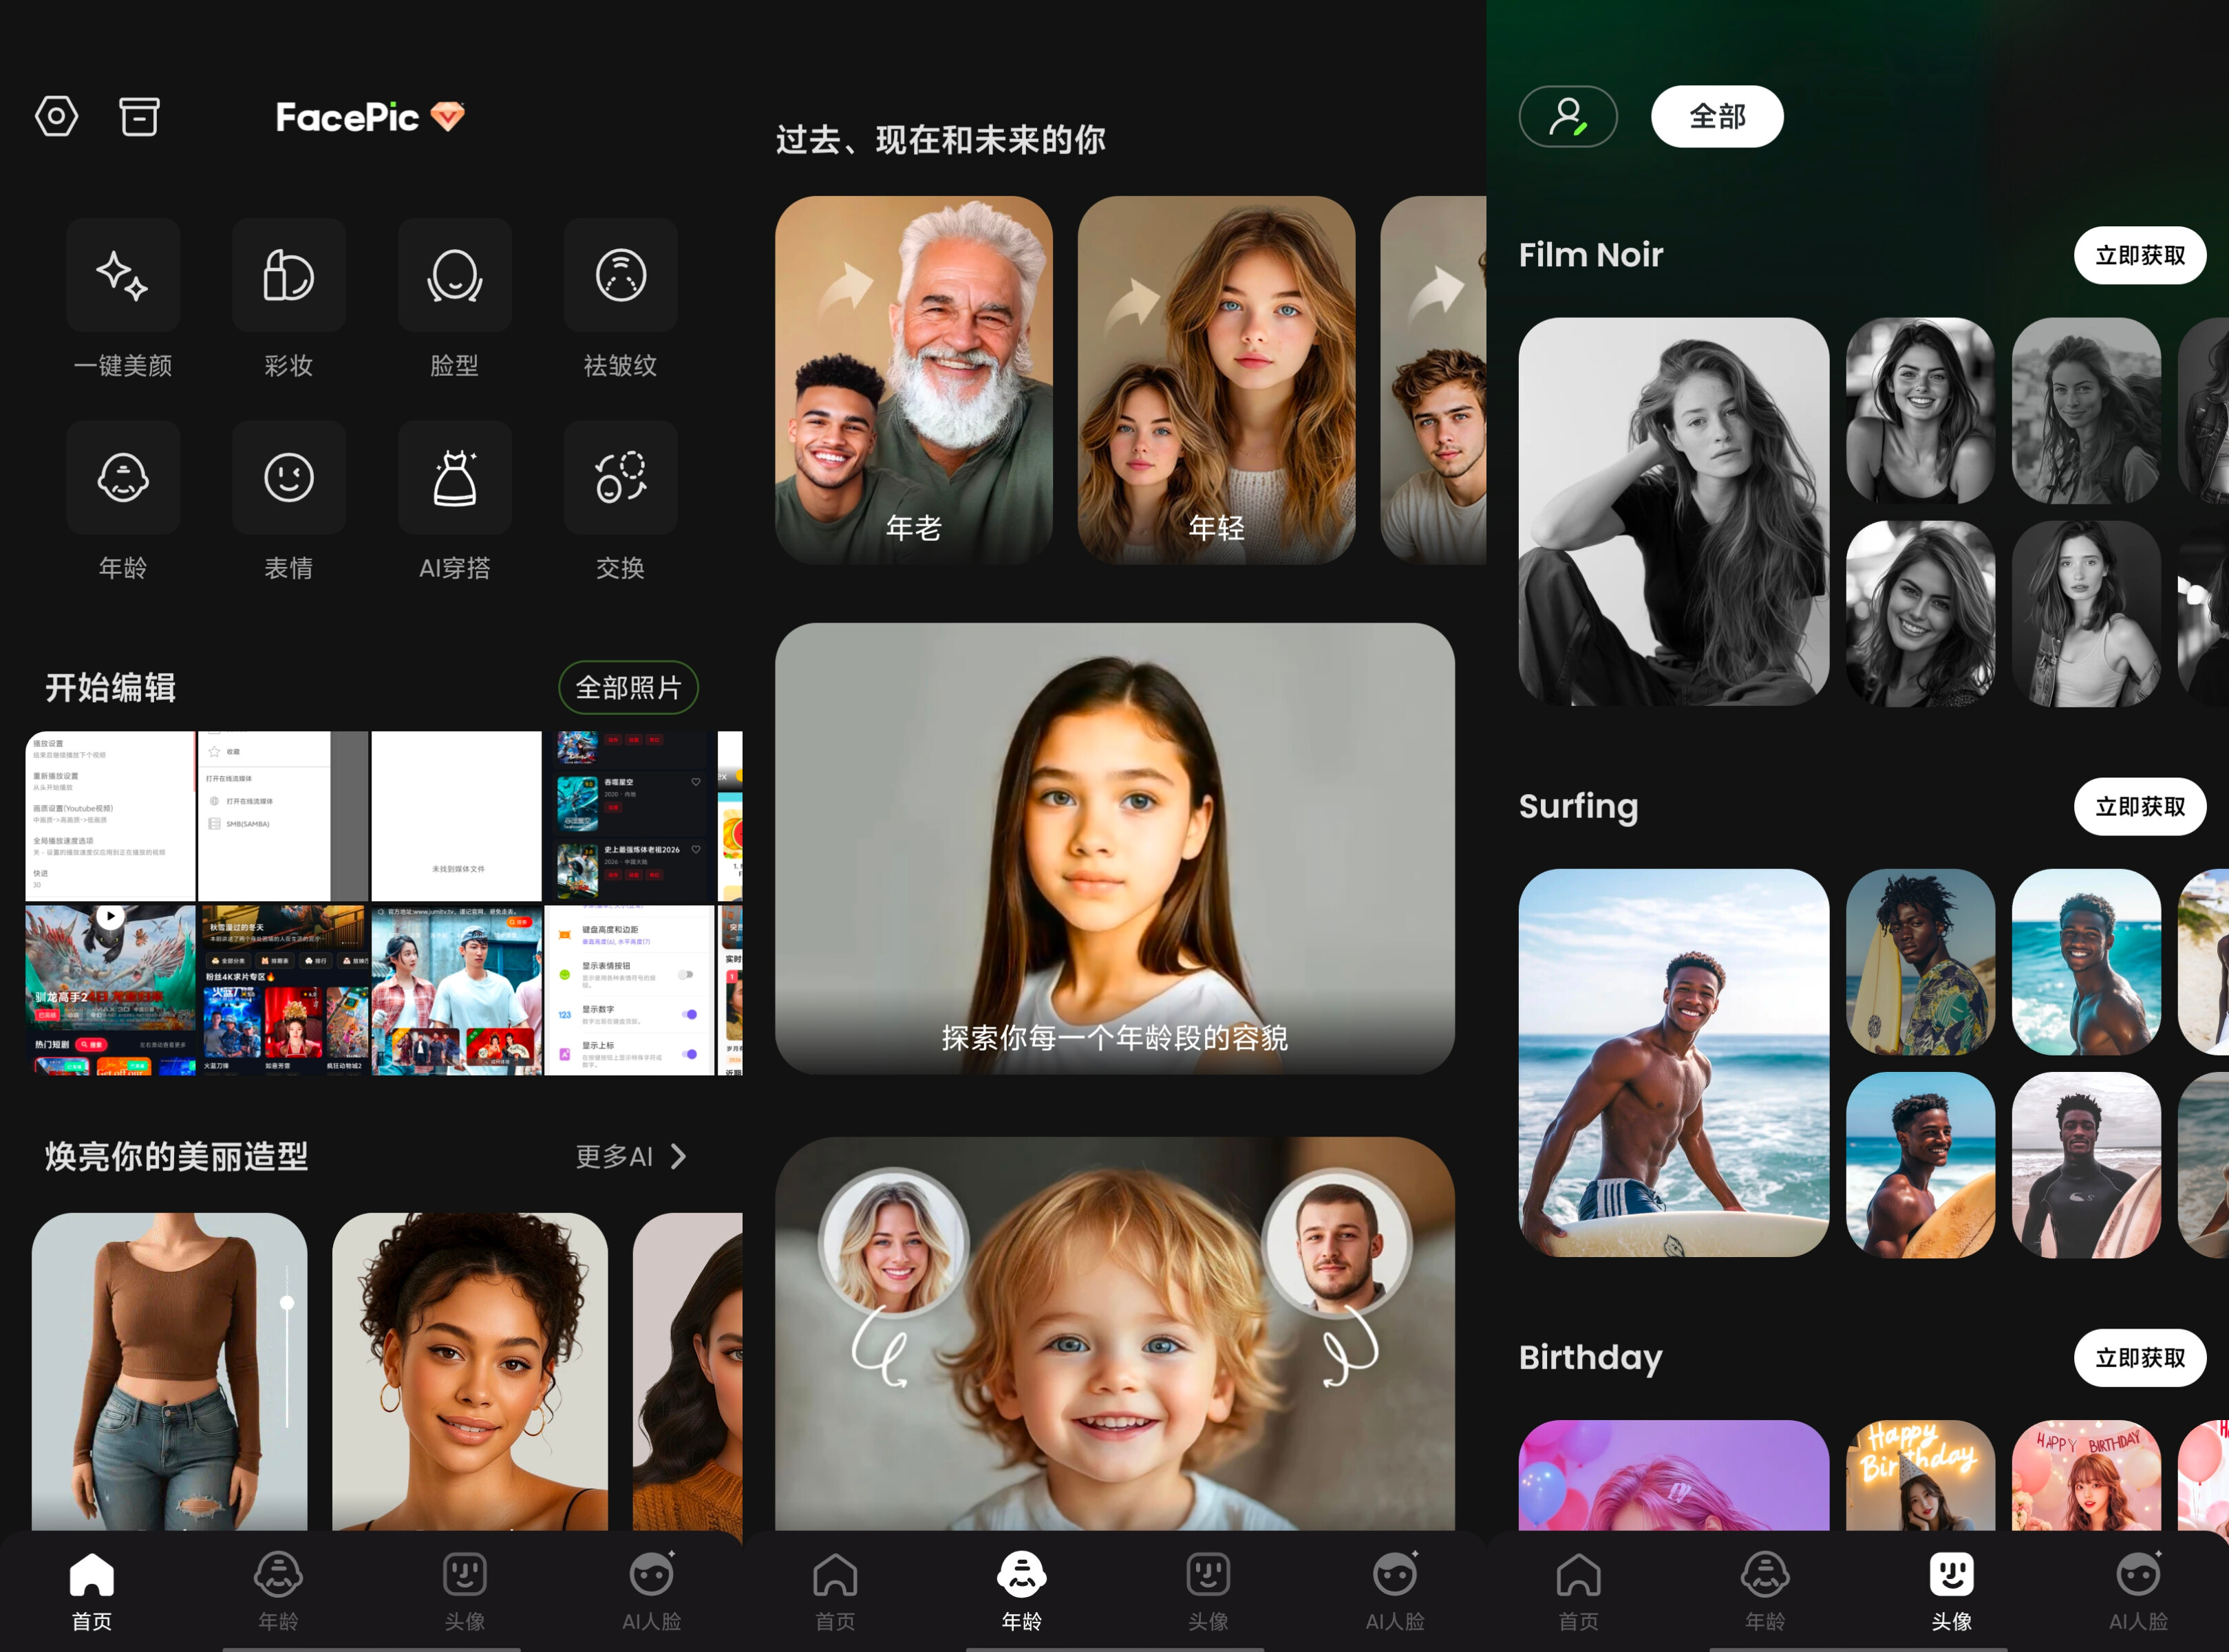Open the 年老 aging preview card

913,380
